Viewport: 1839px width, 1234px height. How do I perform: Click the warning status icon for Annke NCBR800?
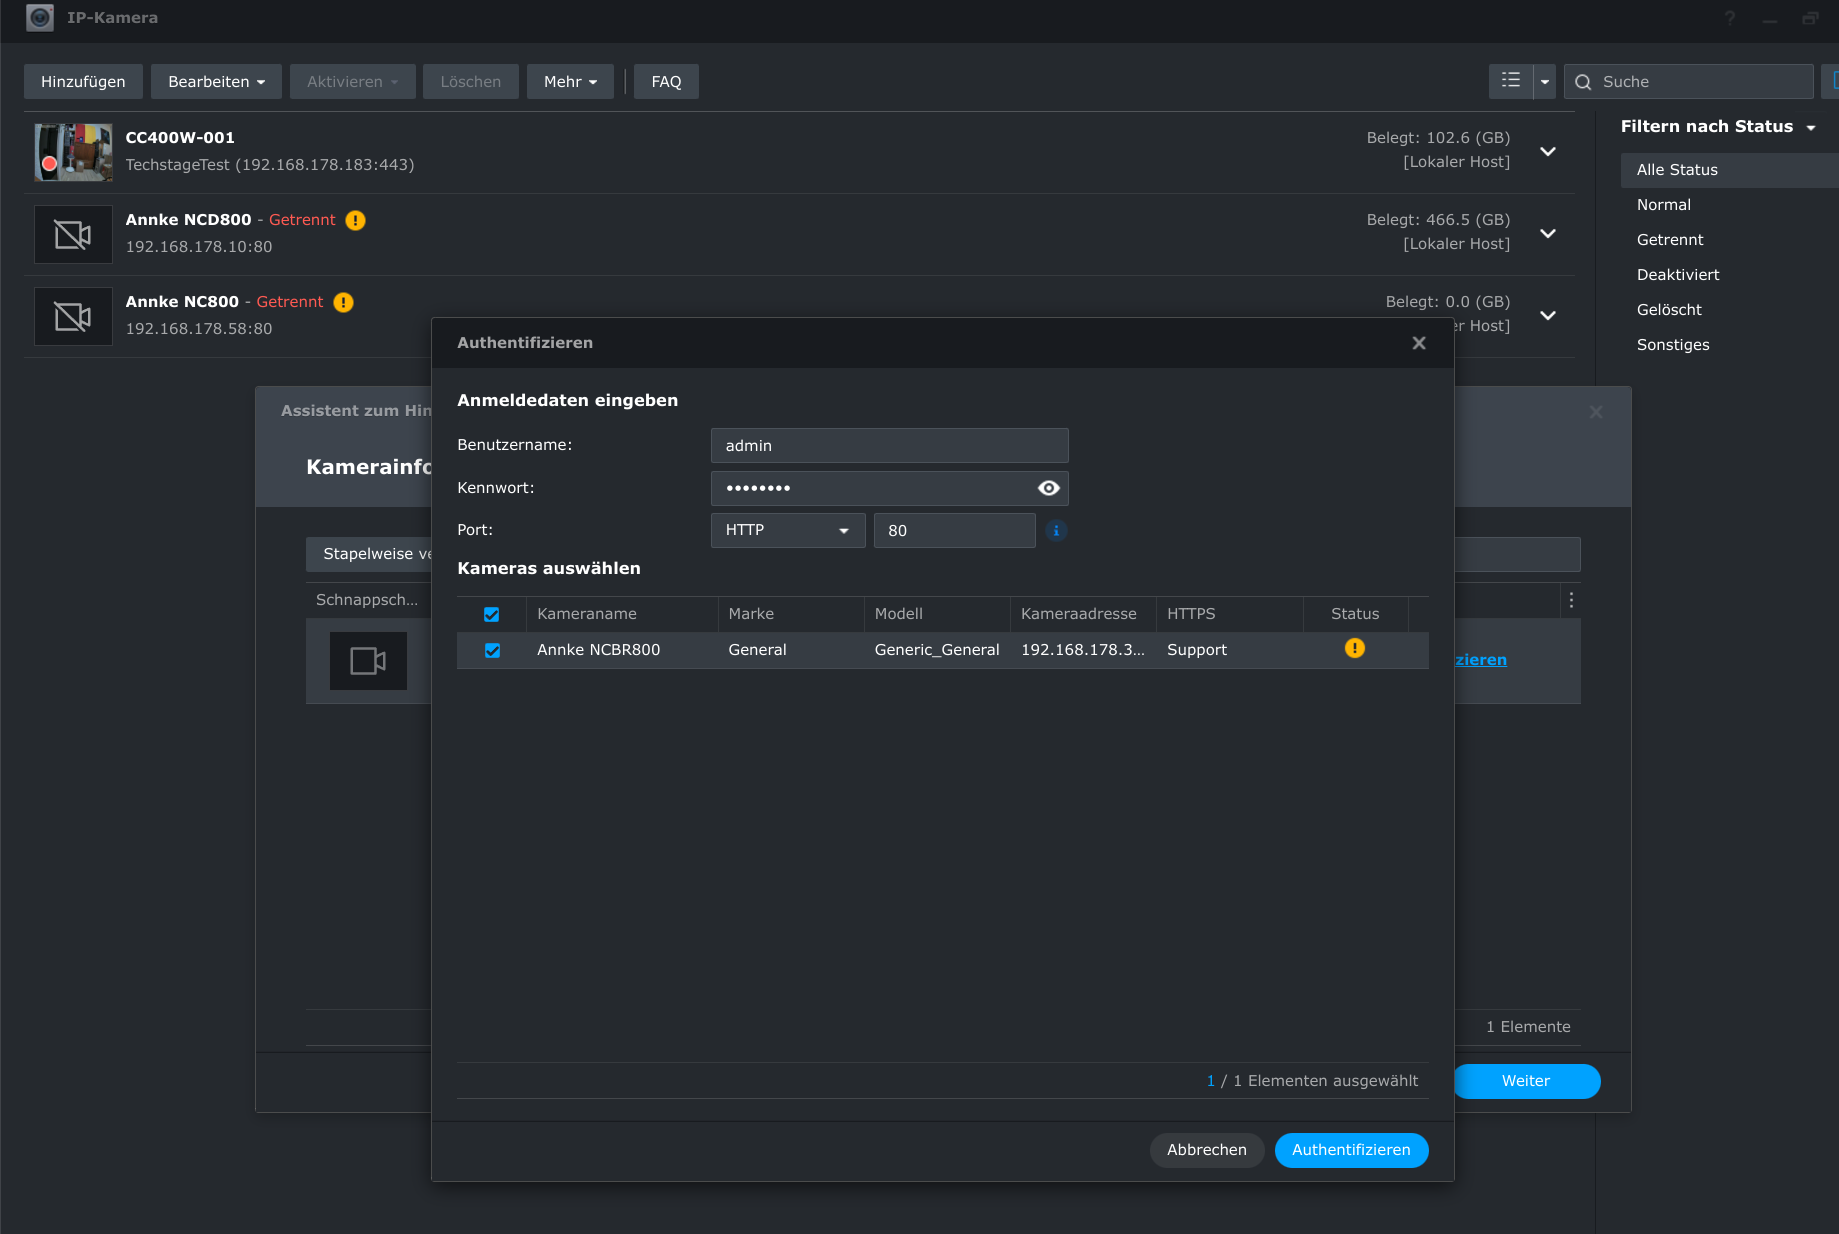[x=1354, y=649]
